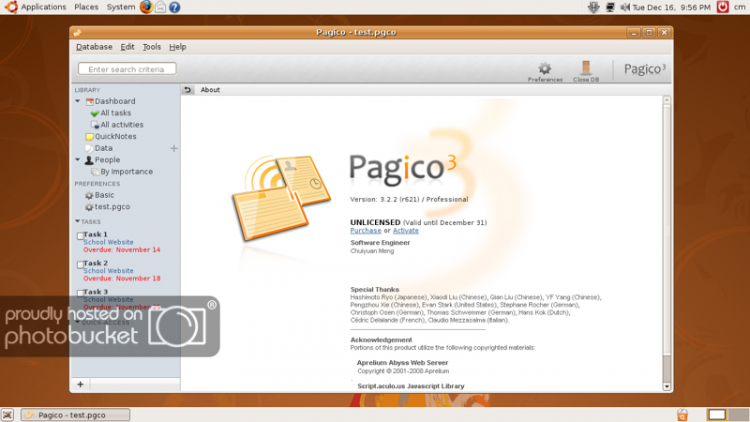Screen dimensions: 750x422
Task: Click the Close DB door icon
Action: point(586,69)
